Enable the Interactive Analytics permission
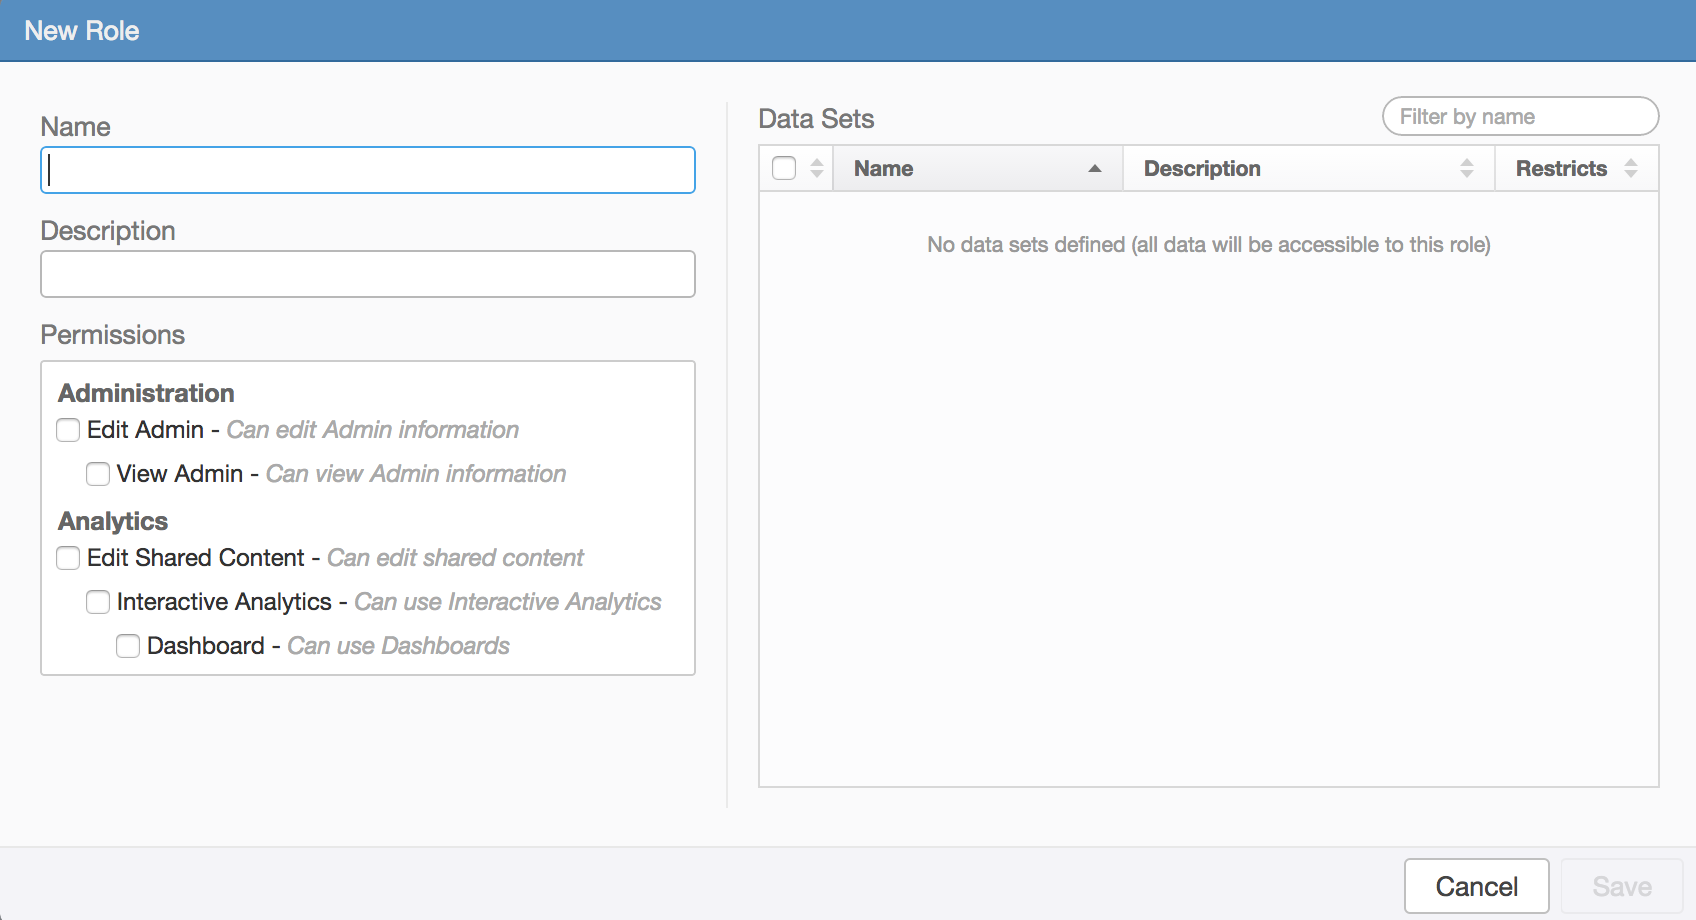 [x=98, y=602]
